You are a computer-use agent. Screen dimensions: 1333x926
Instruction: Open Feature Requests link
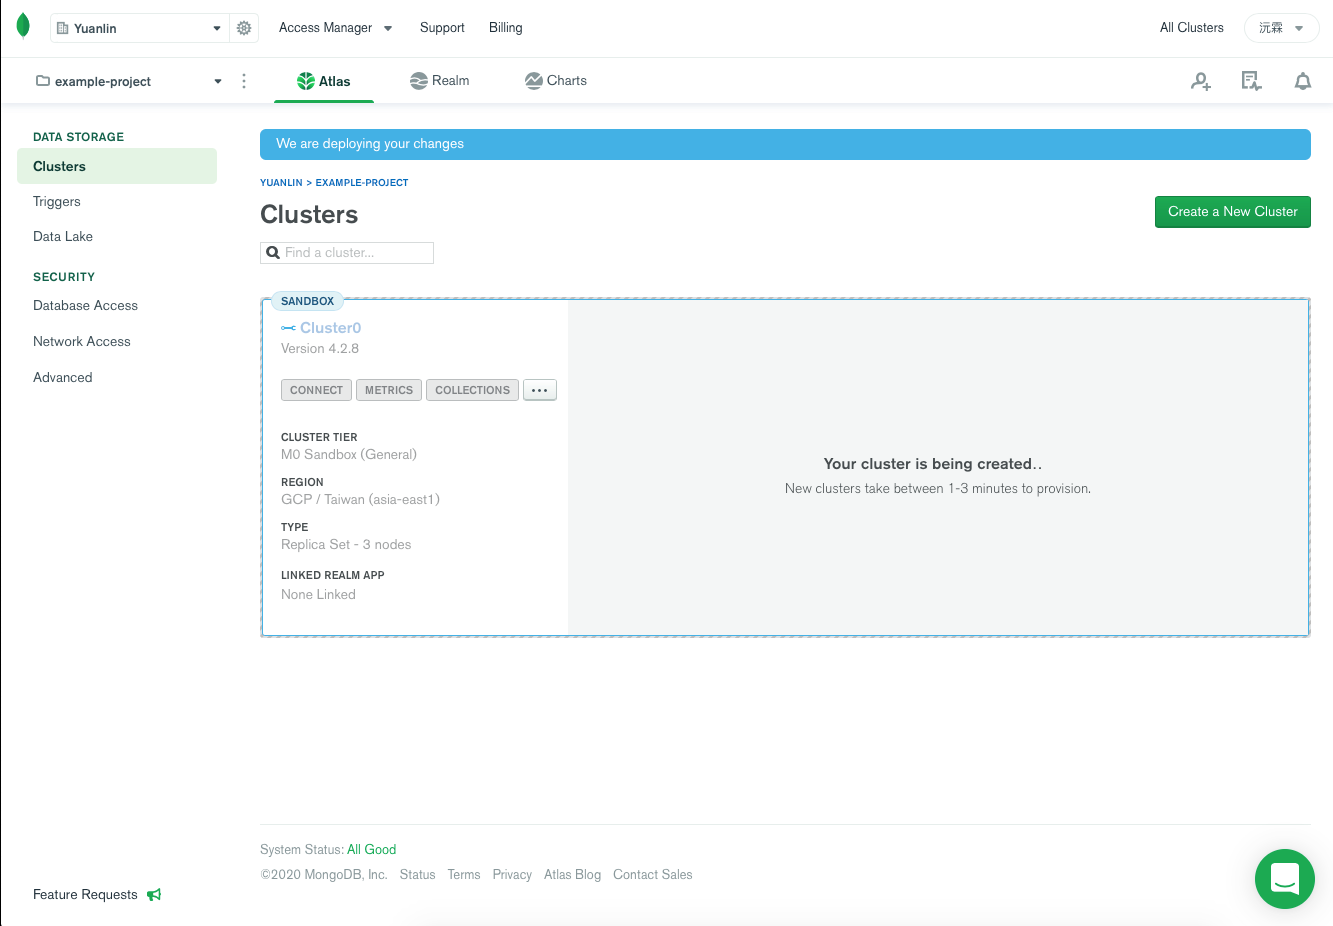coord(85,895)
